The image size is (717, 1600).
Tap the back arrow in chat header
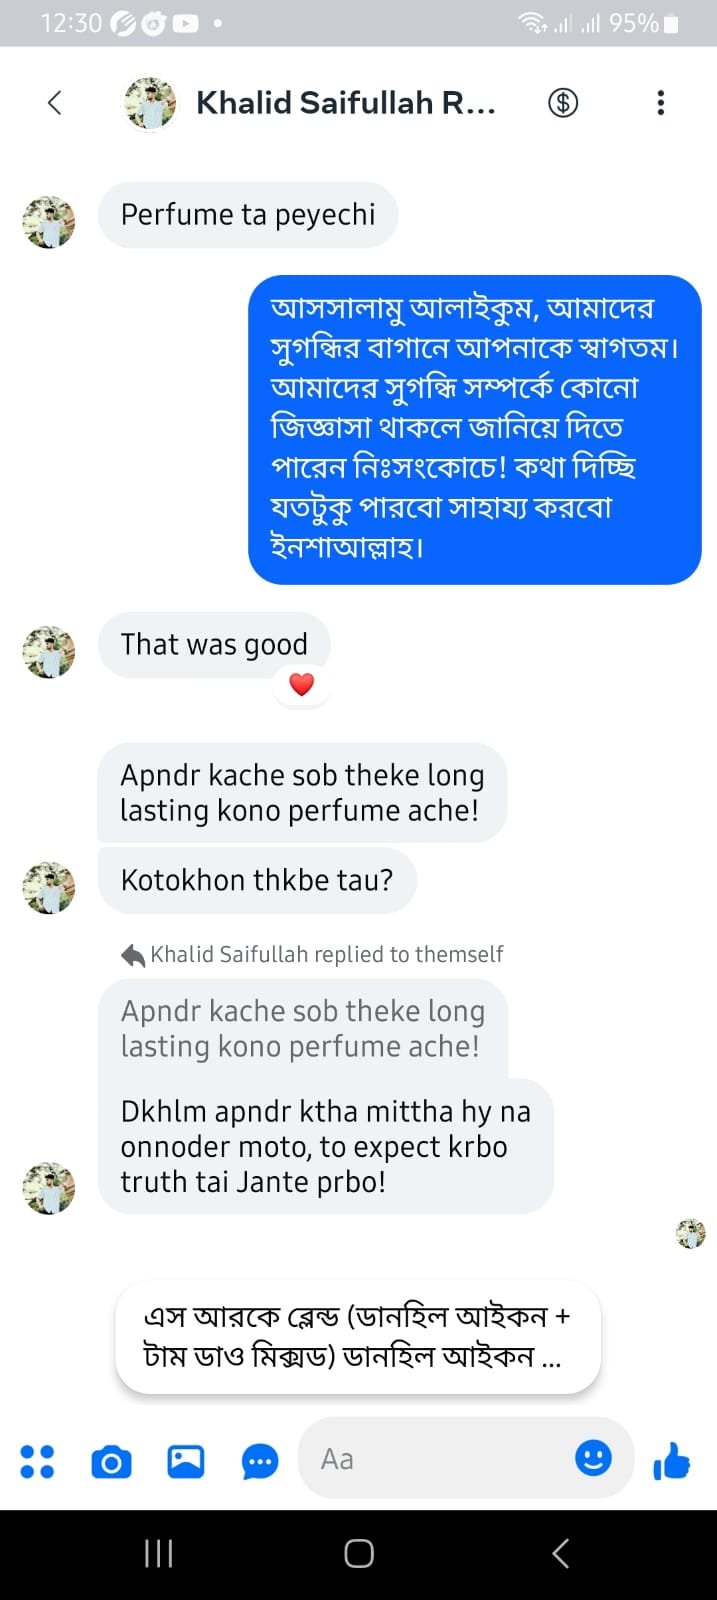55,103
